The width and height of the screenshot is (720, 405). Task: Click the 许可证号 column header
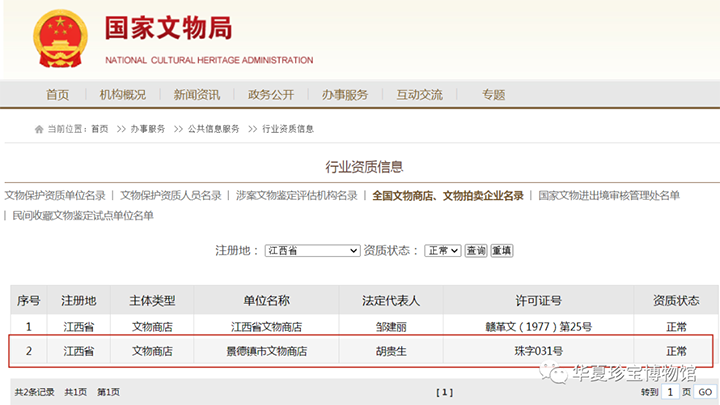coord(538,301)
